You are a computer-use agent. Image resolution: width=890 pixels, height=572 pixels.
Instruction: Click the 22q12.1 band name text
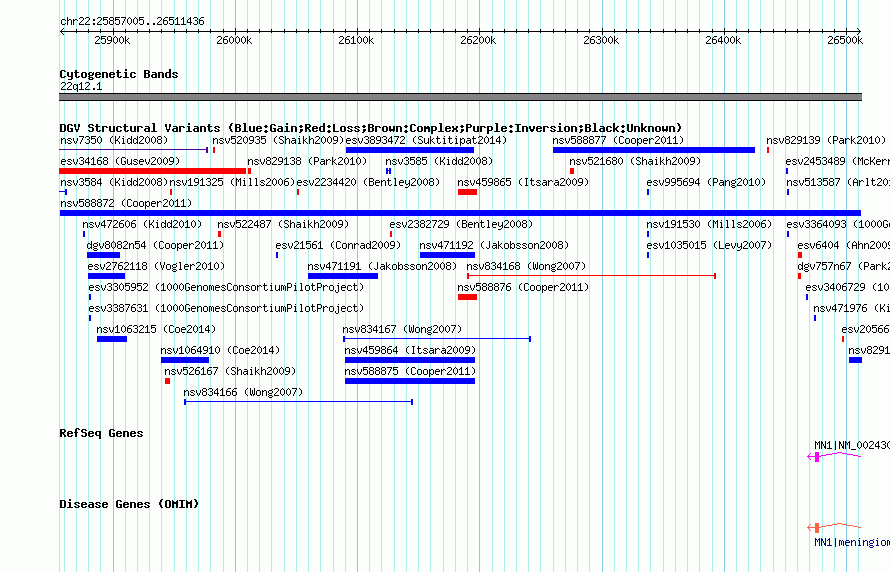[x=81, y=86]
